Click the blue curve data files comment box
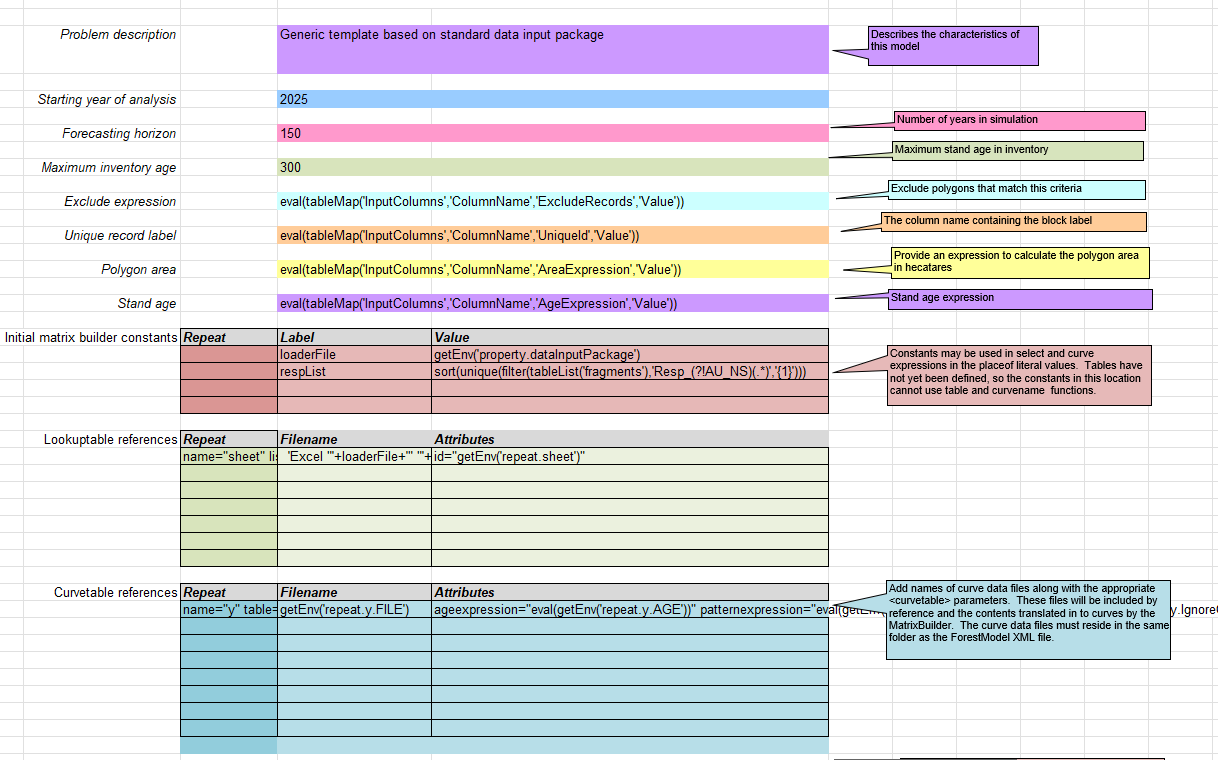Image resolution: width=1218 pixels, height=760 pixels. pos(1028,620)
